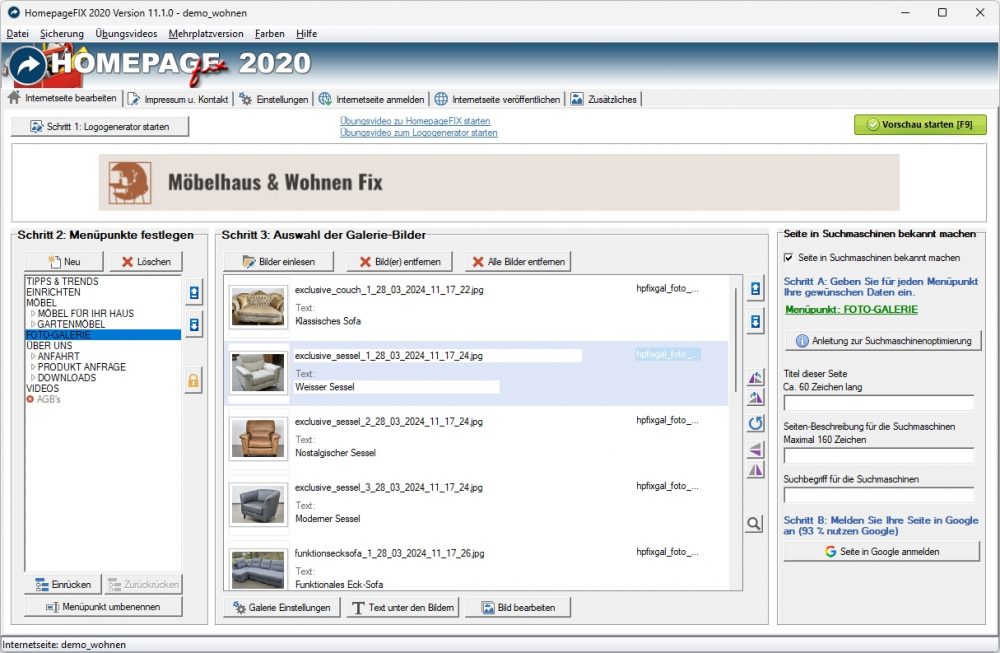Click the Google G logo icon
The image size is (1000, 653).
point(830,552)
